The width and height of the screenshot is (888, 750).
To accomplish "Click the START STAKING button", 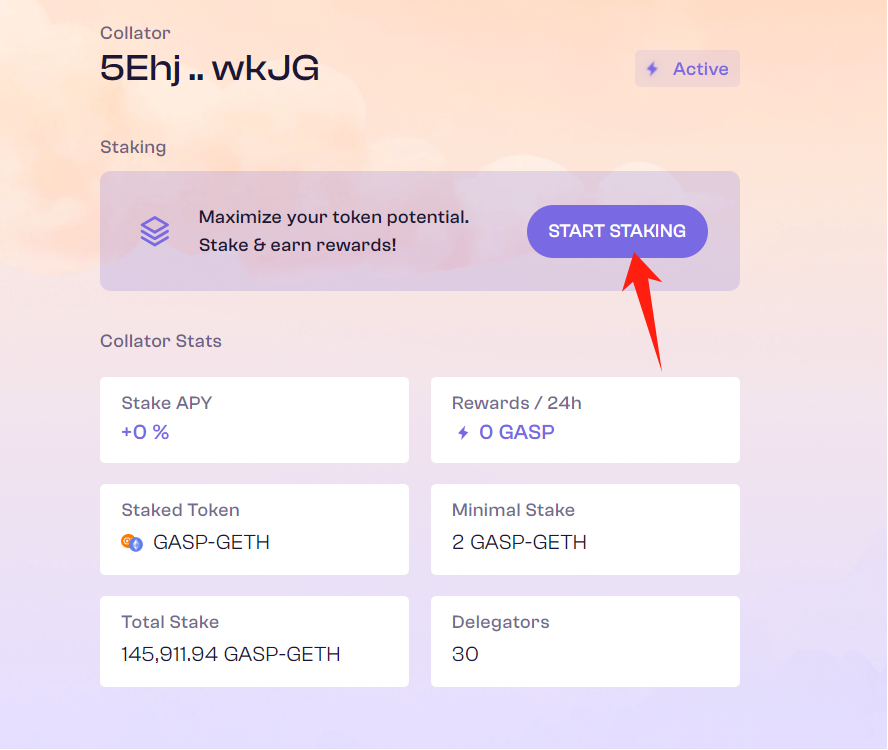I will point(617,231).
